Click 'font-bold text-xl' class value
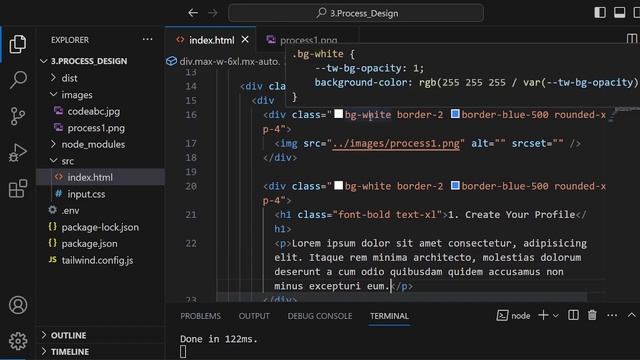The image size is (640, 360). [387, 215]
